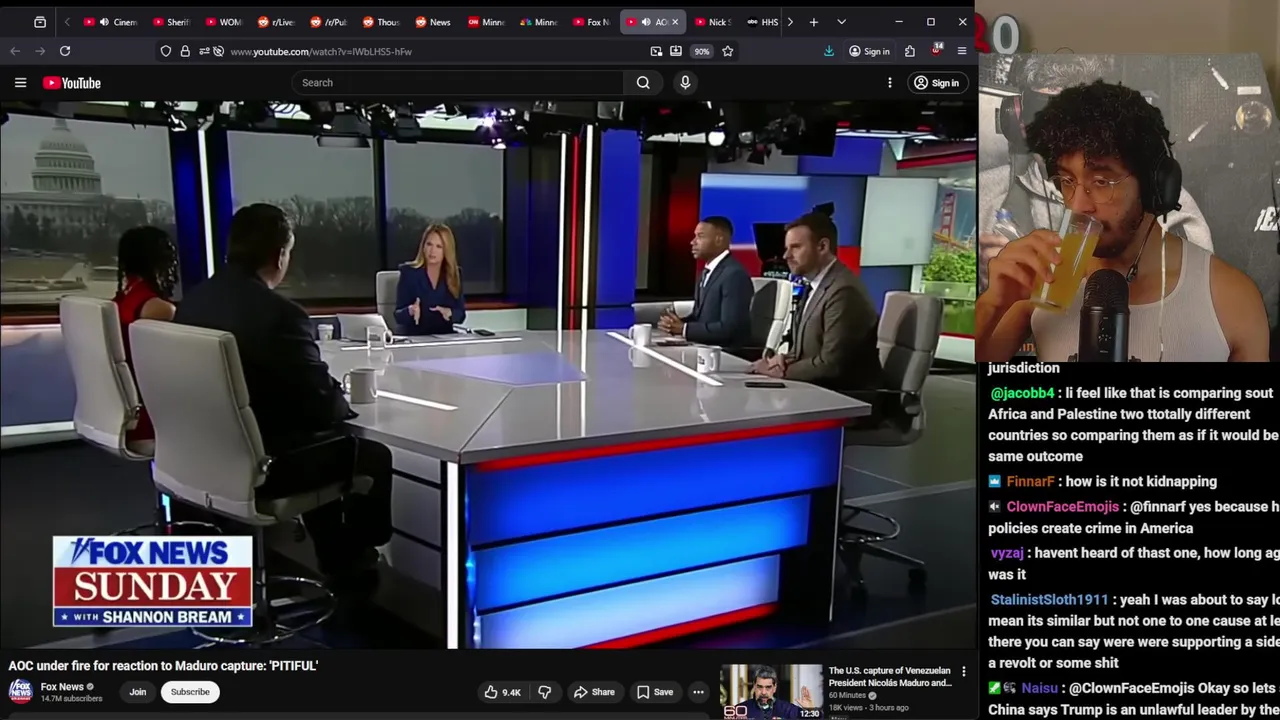Share the video

click(x=594, y=692)
